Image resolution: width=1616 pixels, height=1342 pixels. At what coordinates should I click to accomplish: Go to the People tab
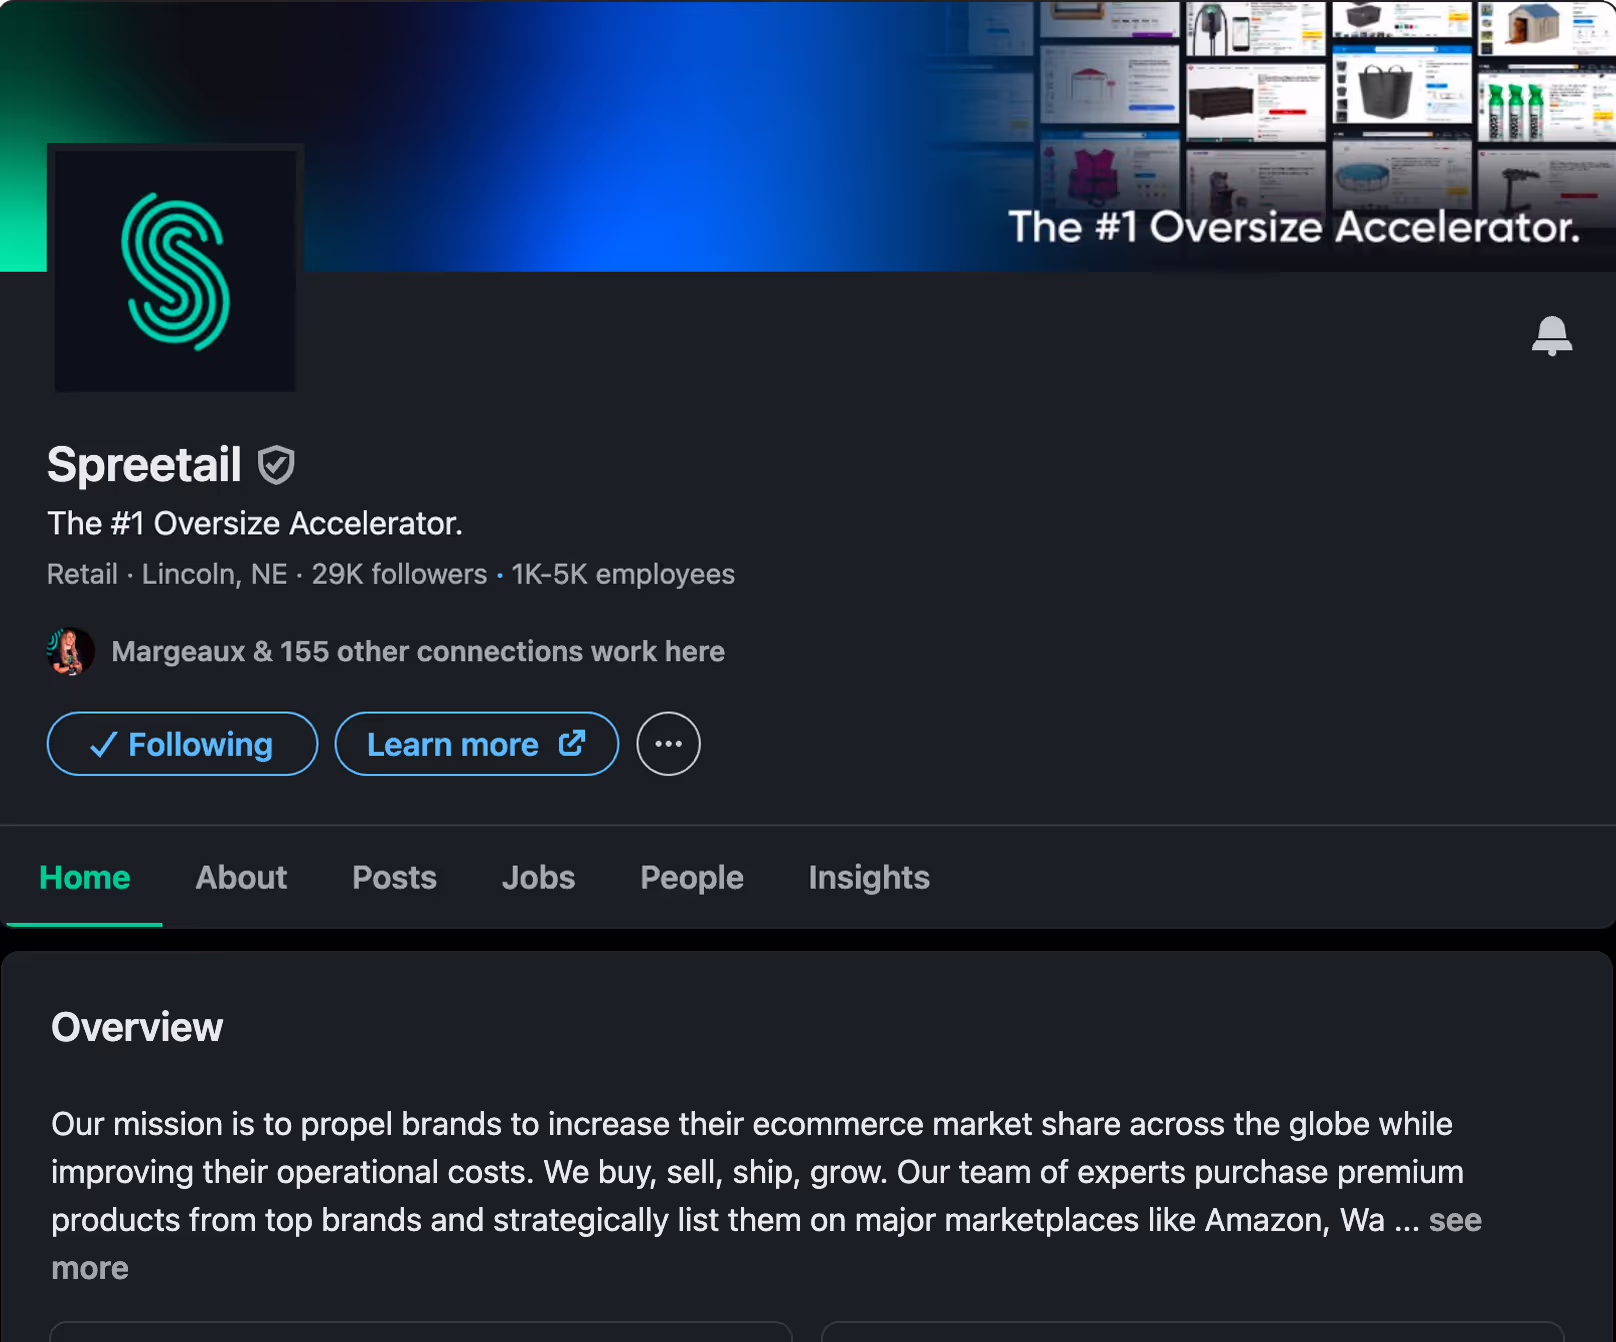tap(692, 877)
